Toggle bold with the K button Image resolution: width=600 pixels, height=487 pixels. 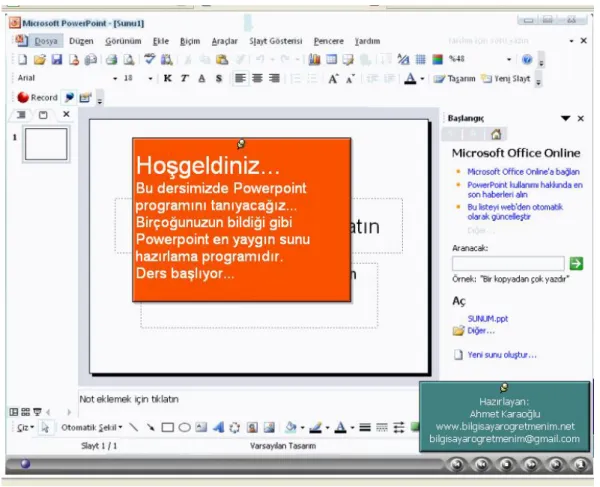click(x=167, y=78)
